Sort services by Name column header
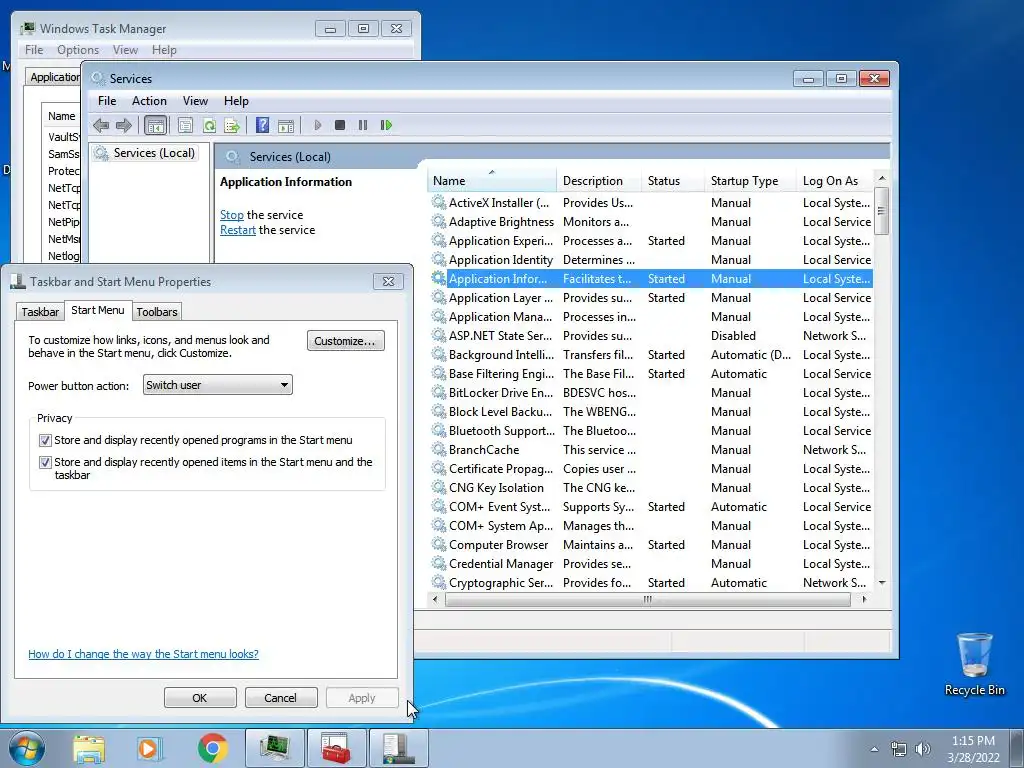 click(x=492, y=181)
